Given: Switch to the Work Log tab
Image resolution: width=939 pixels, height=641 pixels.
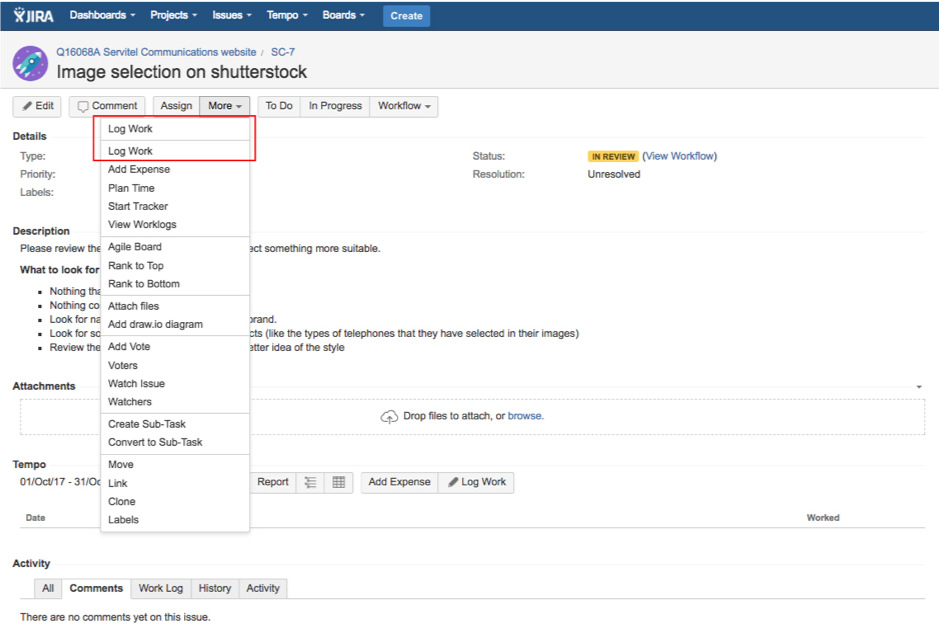Looking at the screenshot, I should 160,588.
